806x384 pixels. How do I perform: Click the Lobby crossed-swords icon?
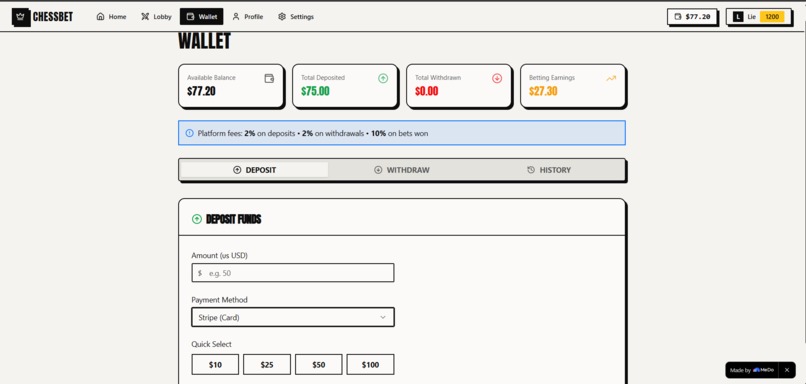[145, 16]
